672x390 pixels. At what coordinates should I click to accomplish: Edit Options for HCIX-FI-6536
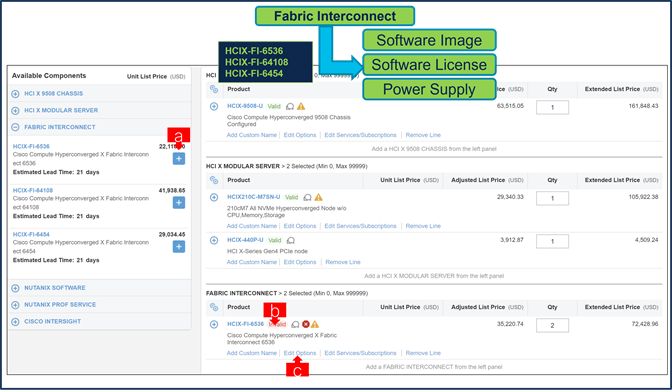300,353
